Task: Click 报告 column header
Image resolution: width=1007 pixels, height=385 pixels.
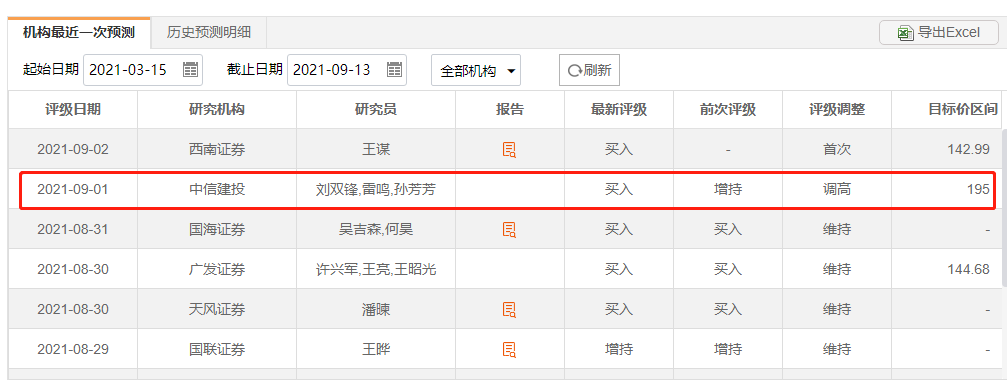Action: pyautogui.click(x=510, y=109)
